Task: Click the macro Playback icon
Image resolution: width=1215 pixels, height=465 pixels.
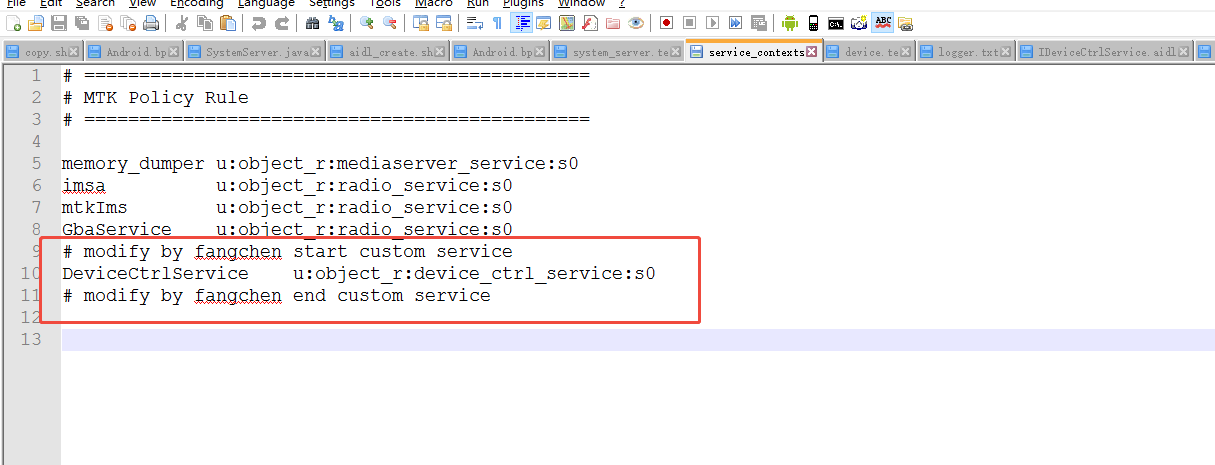Action: pos(712,22)
